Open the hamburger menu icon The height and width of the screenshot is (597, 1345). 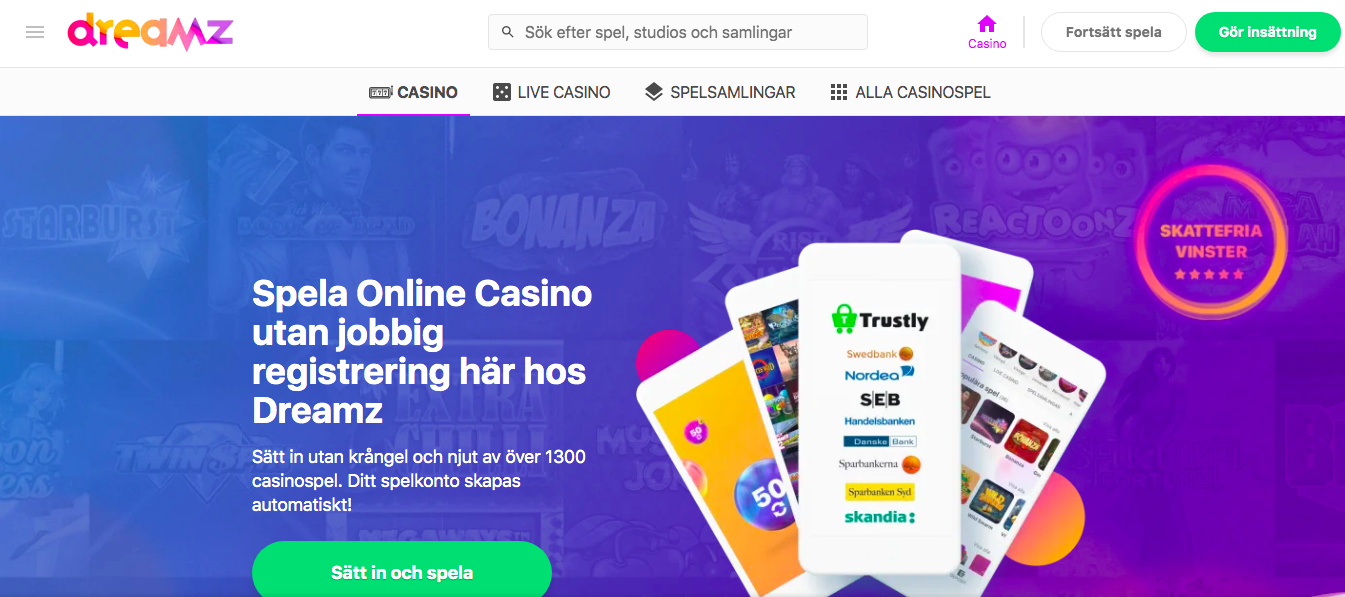coord(35,32)
